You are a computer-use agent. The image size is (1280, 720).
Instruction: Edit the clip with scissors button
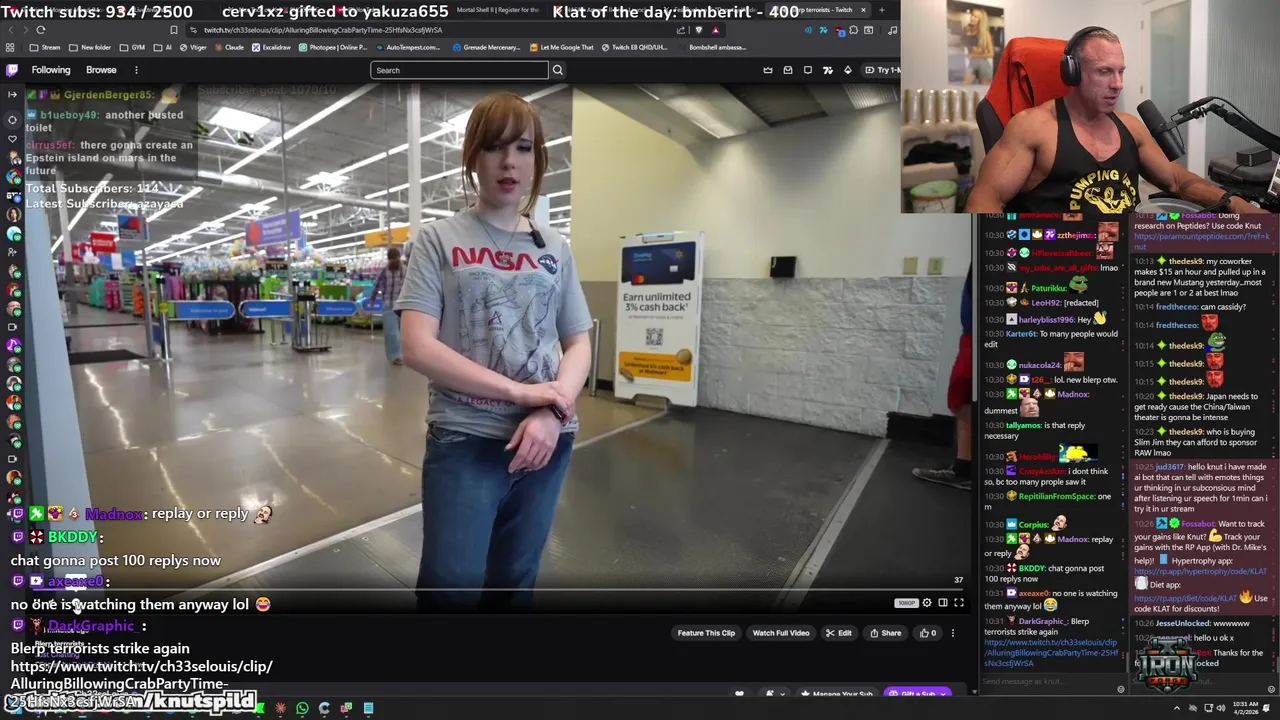point(838,633)
